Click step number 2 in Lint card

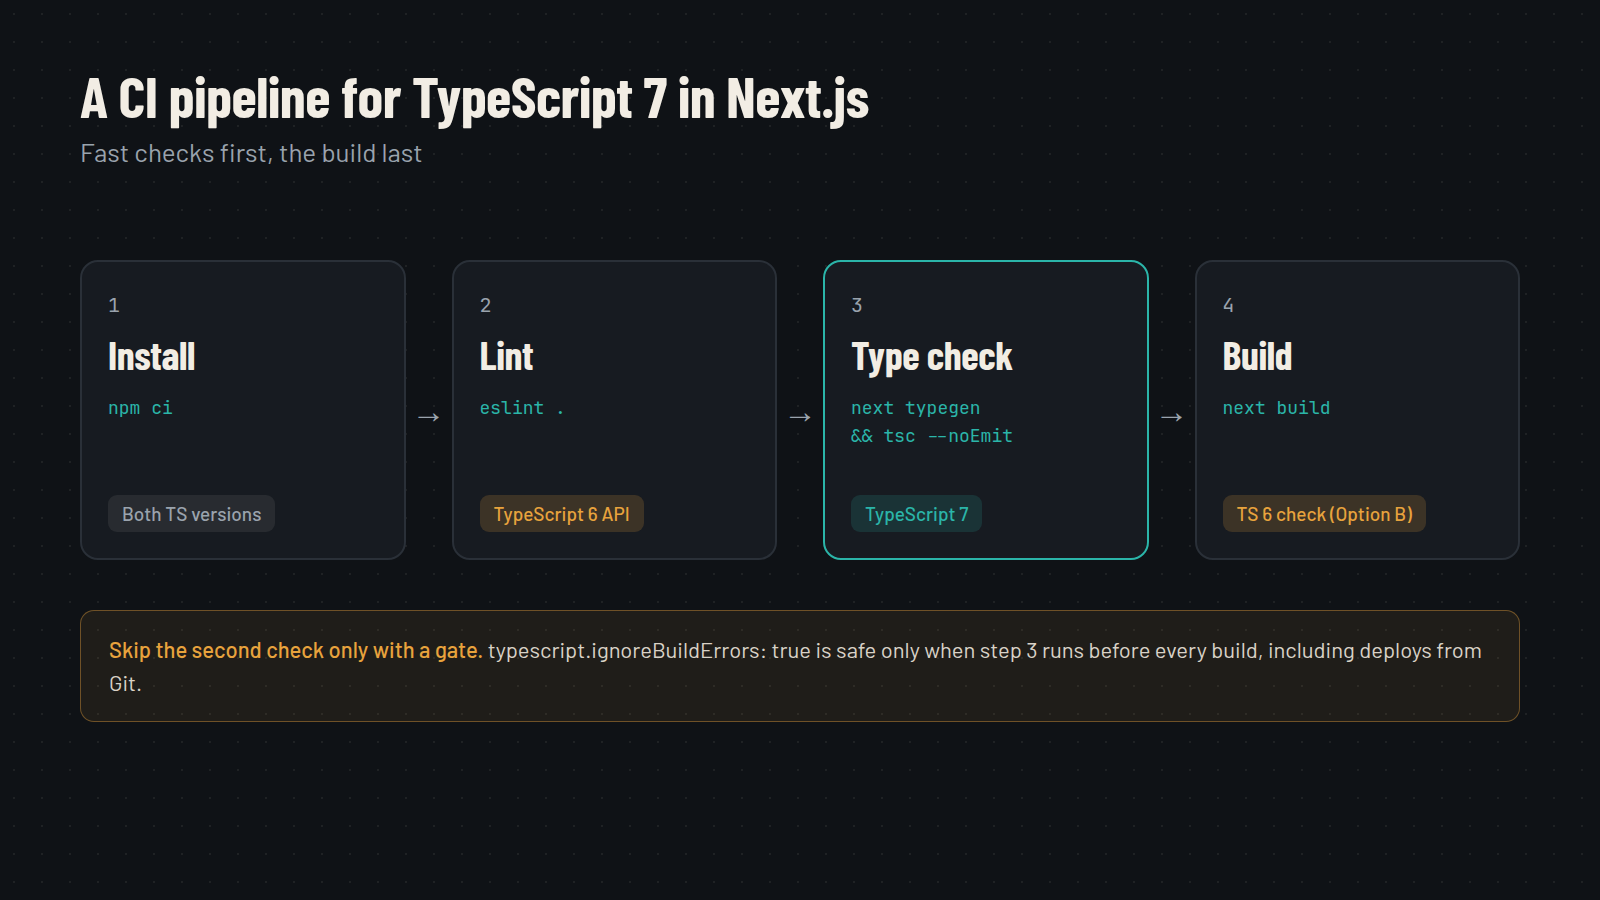[485, 305]
